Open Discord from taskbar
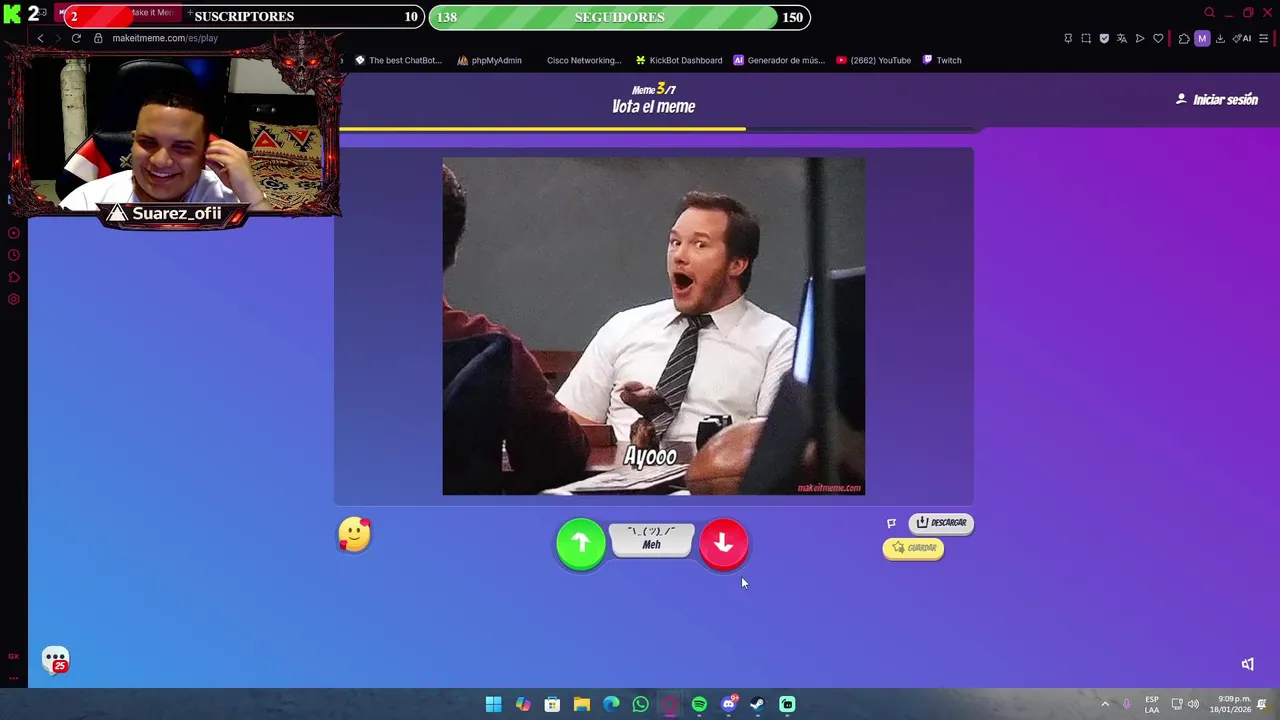 coord(729,704)
